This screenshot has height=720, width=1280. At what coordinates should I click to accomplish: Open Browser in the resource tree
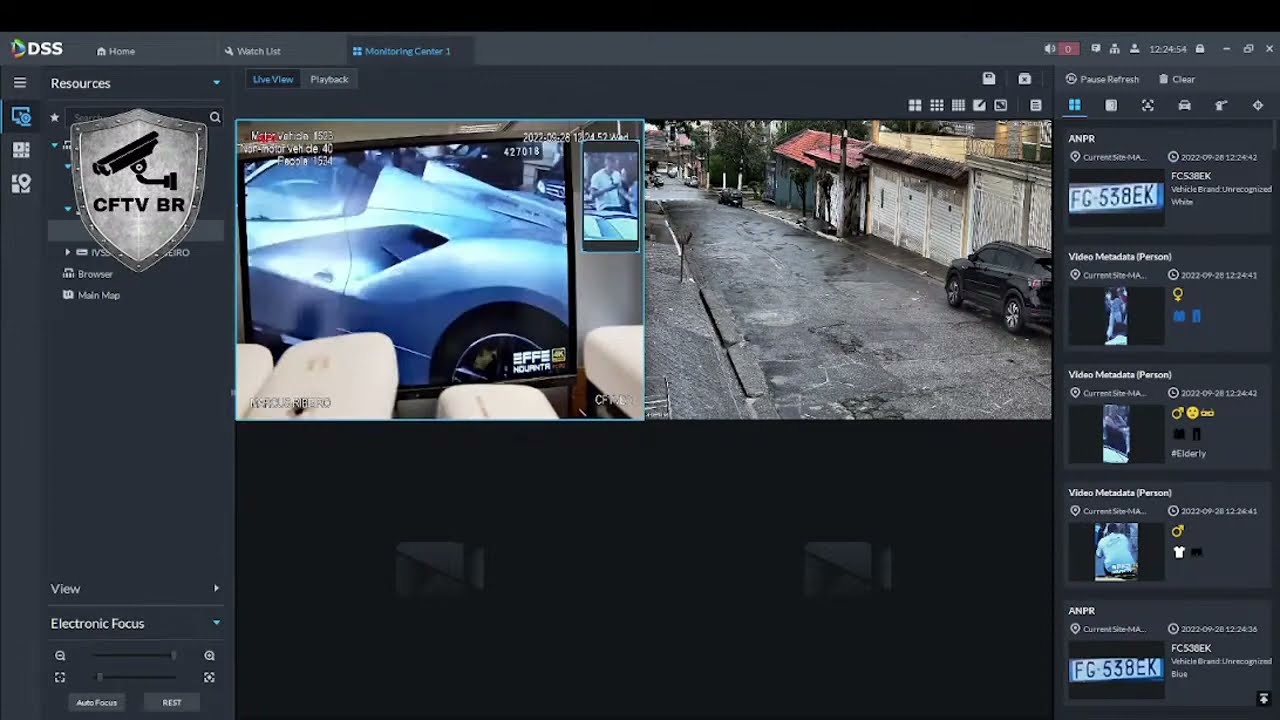click(88, 274)
